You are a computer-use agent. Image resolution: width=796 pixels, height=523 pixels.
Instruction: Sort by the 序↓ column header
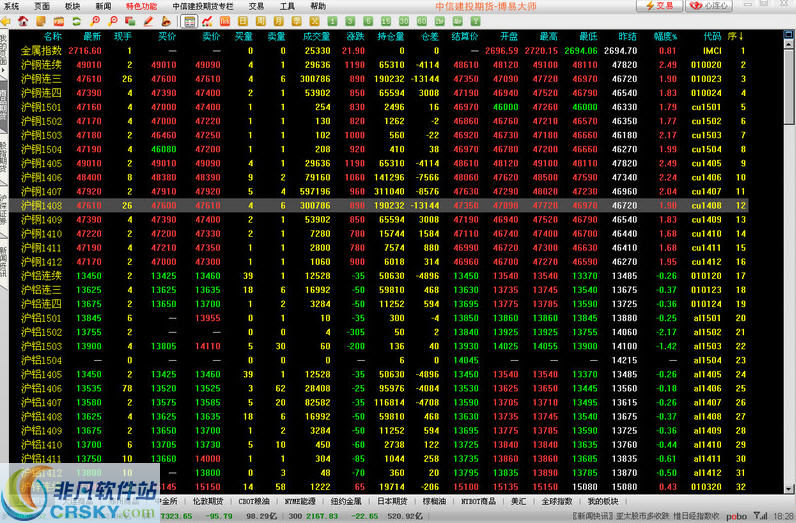tap(736, 36)
